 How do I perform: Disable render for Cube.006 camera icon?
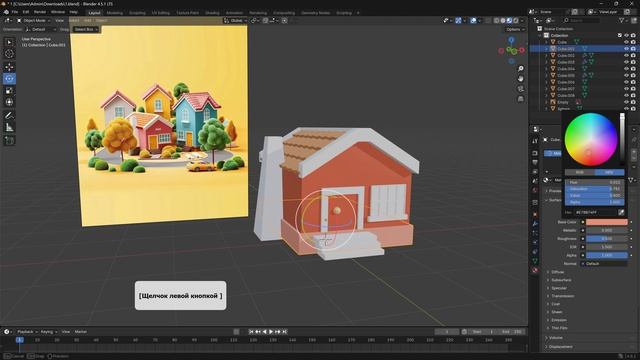633,82
